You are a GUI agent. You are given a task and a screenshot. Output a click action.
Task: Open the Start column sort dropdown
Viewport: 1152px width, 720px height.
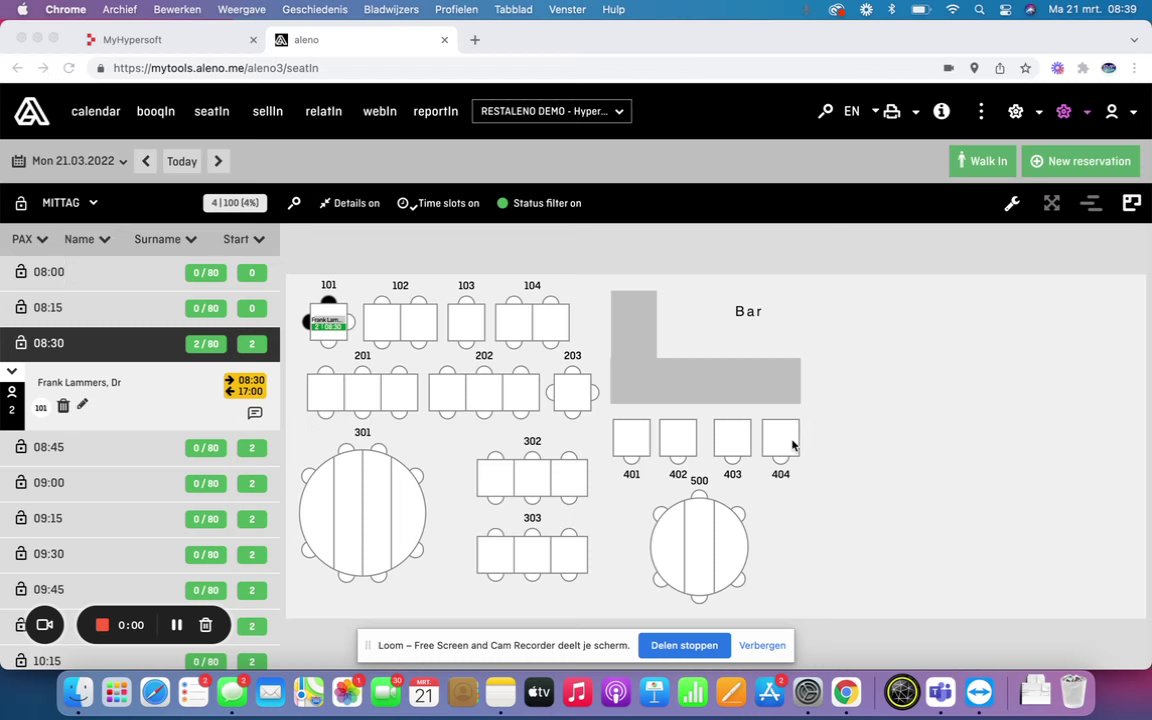[x=244, y=240]
